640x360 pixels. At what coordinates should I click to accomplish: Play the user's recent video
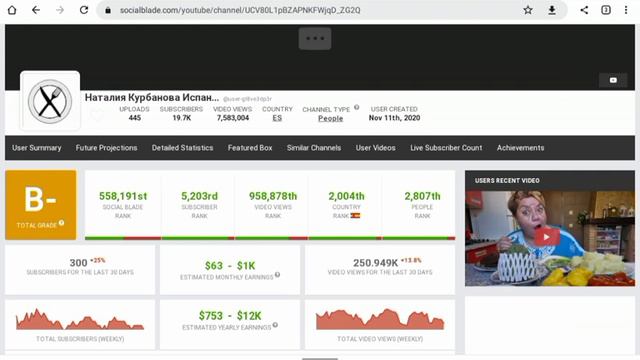546,237
